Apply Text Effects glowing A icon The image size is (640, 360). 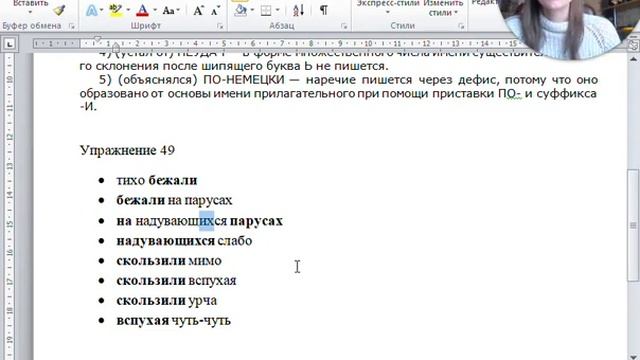click(x=92, y=11)
